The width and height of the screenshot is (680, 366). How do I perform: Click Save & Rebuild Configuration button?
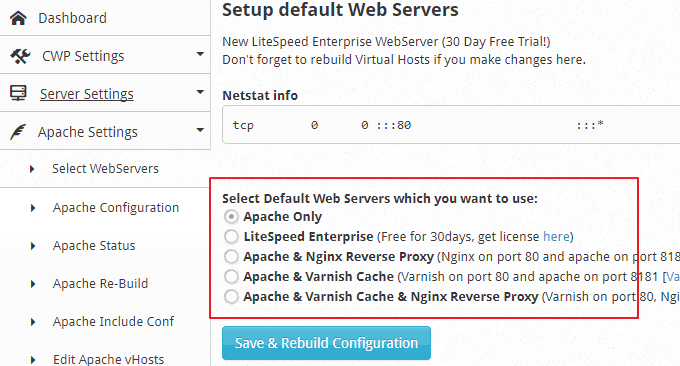326,343
